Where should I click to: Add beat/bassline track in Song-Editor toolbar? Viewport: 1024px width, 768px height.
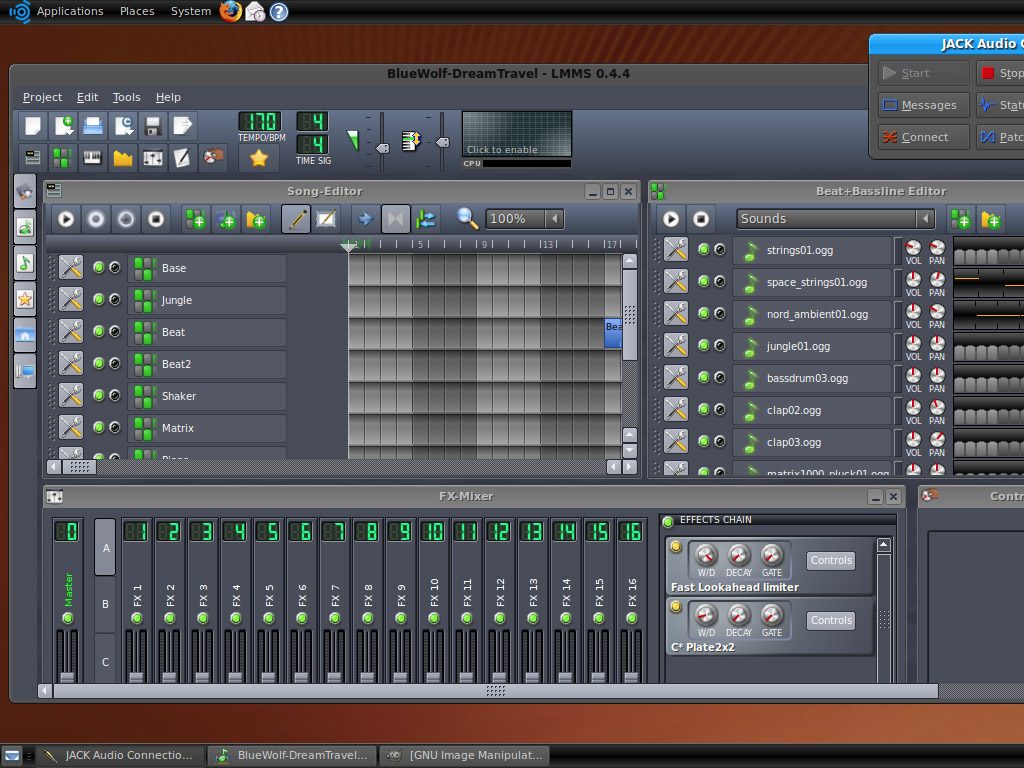[x=196, y=219]
